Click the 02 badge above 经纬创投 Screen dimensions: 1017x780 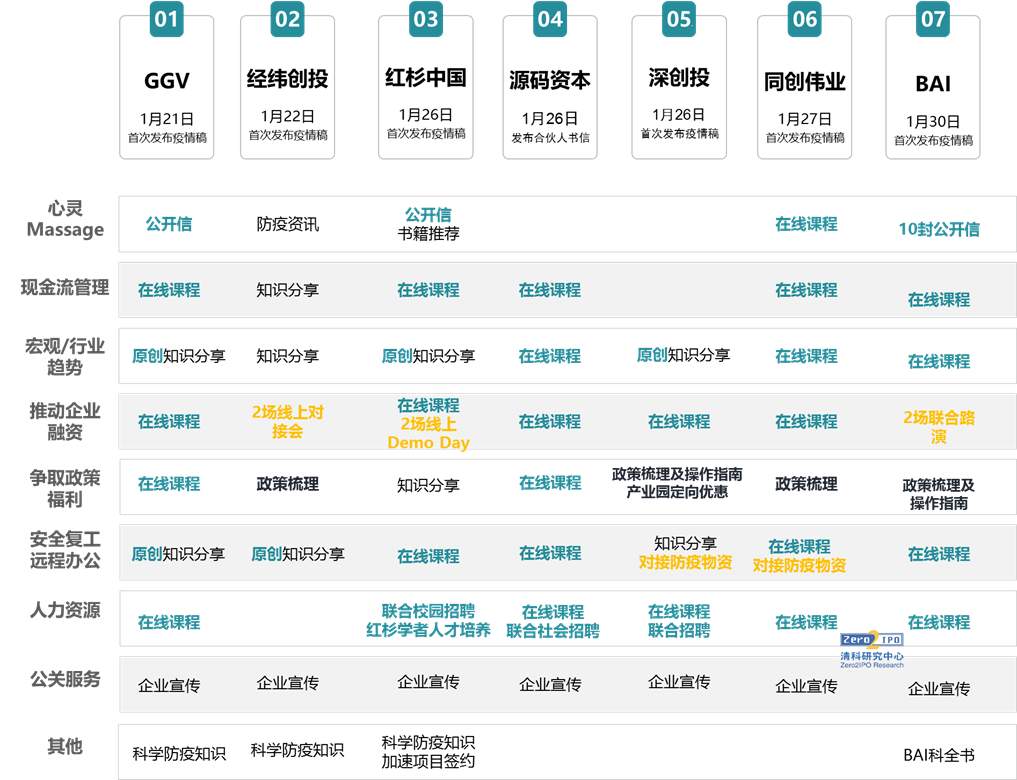(287, 19)
